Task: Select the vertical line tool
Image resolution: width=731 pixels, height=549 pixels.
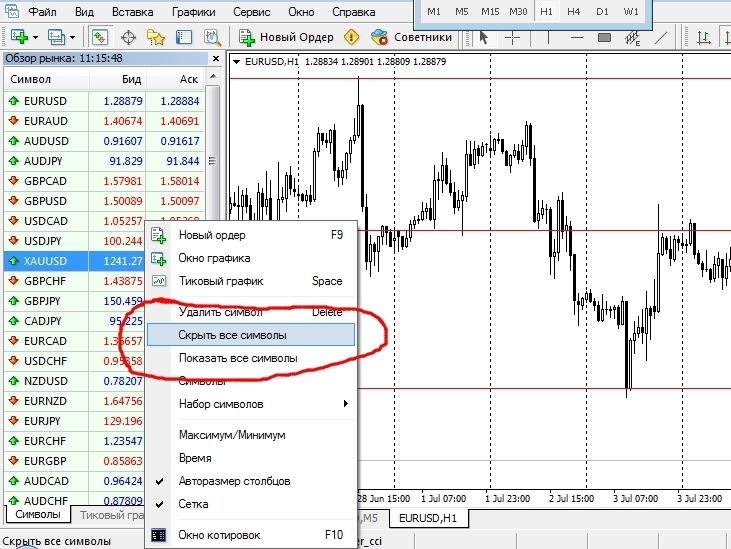Action: (x=548, y=37)
